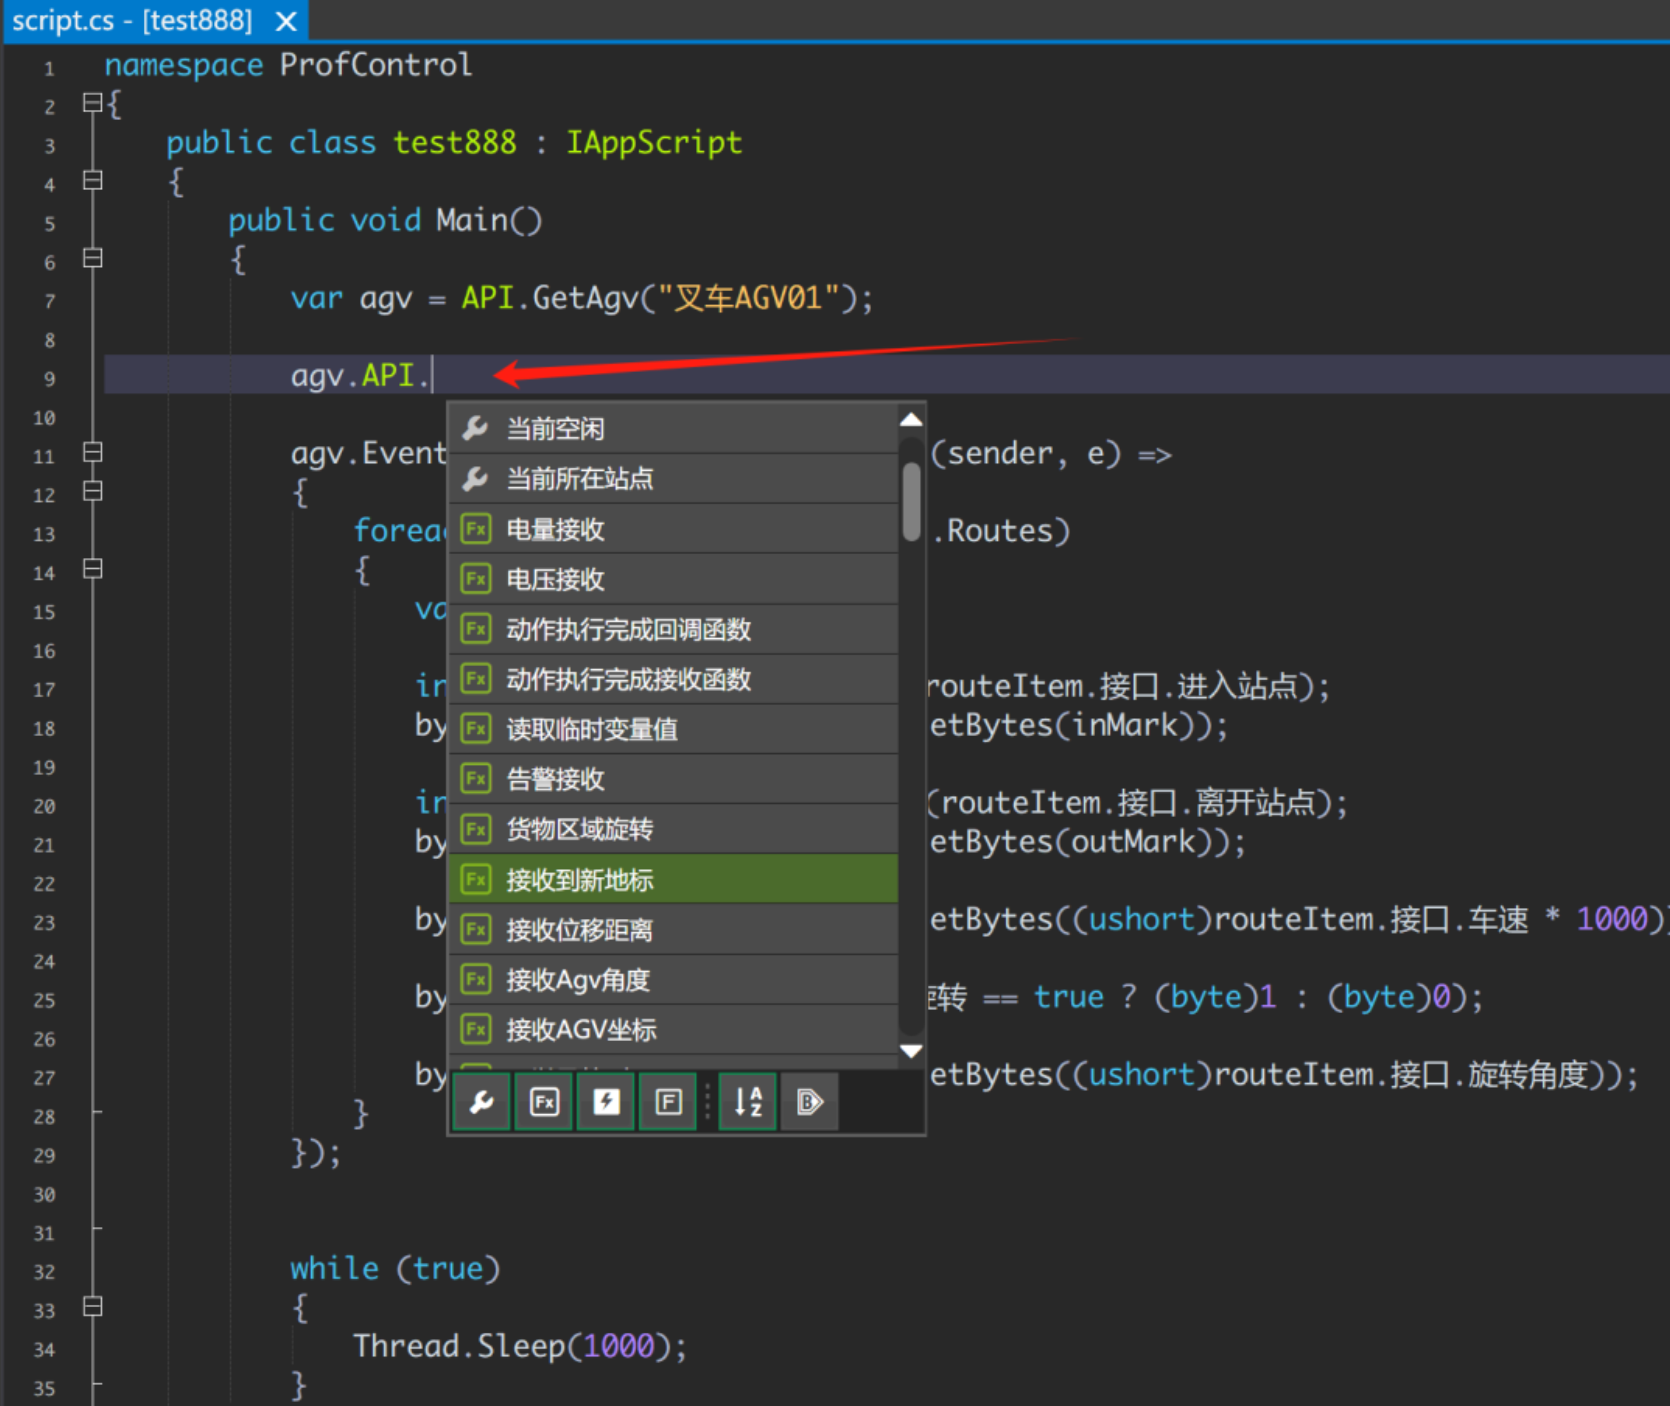Click the Thread.Sleep(1000) statement
Screen dimensions: 1670x1406
point(520,1346)
